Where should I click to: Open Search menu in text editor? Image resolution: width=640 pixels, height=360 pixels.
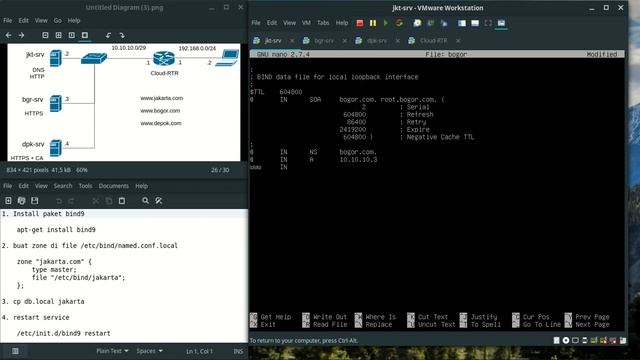(x=63, y=186)
